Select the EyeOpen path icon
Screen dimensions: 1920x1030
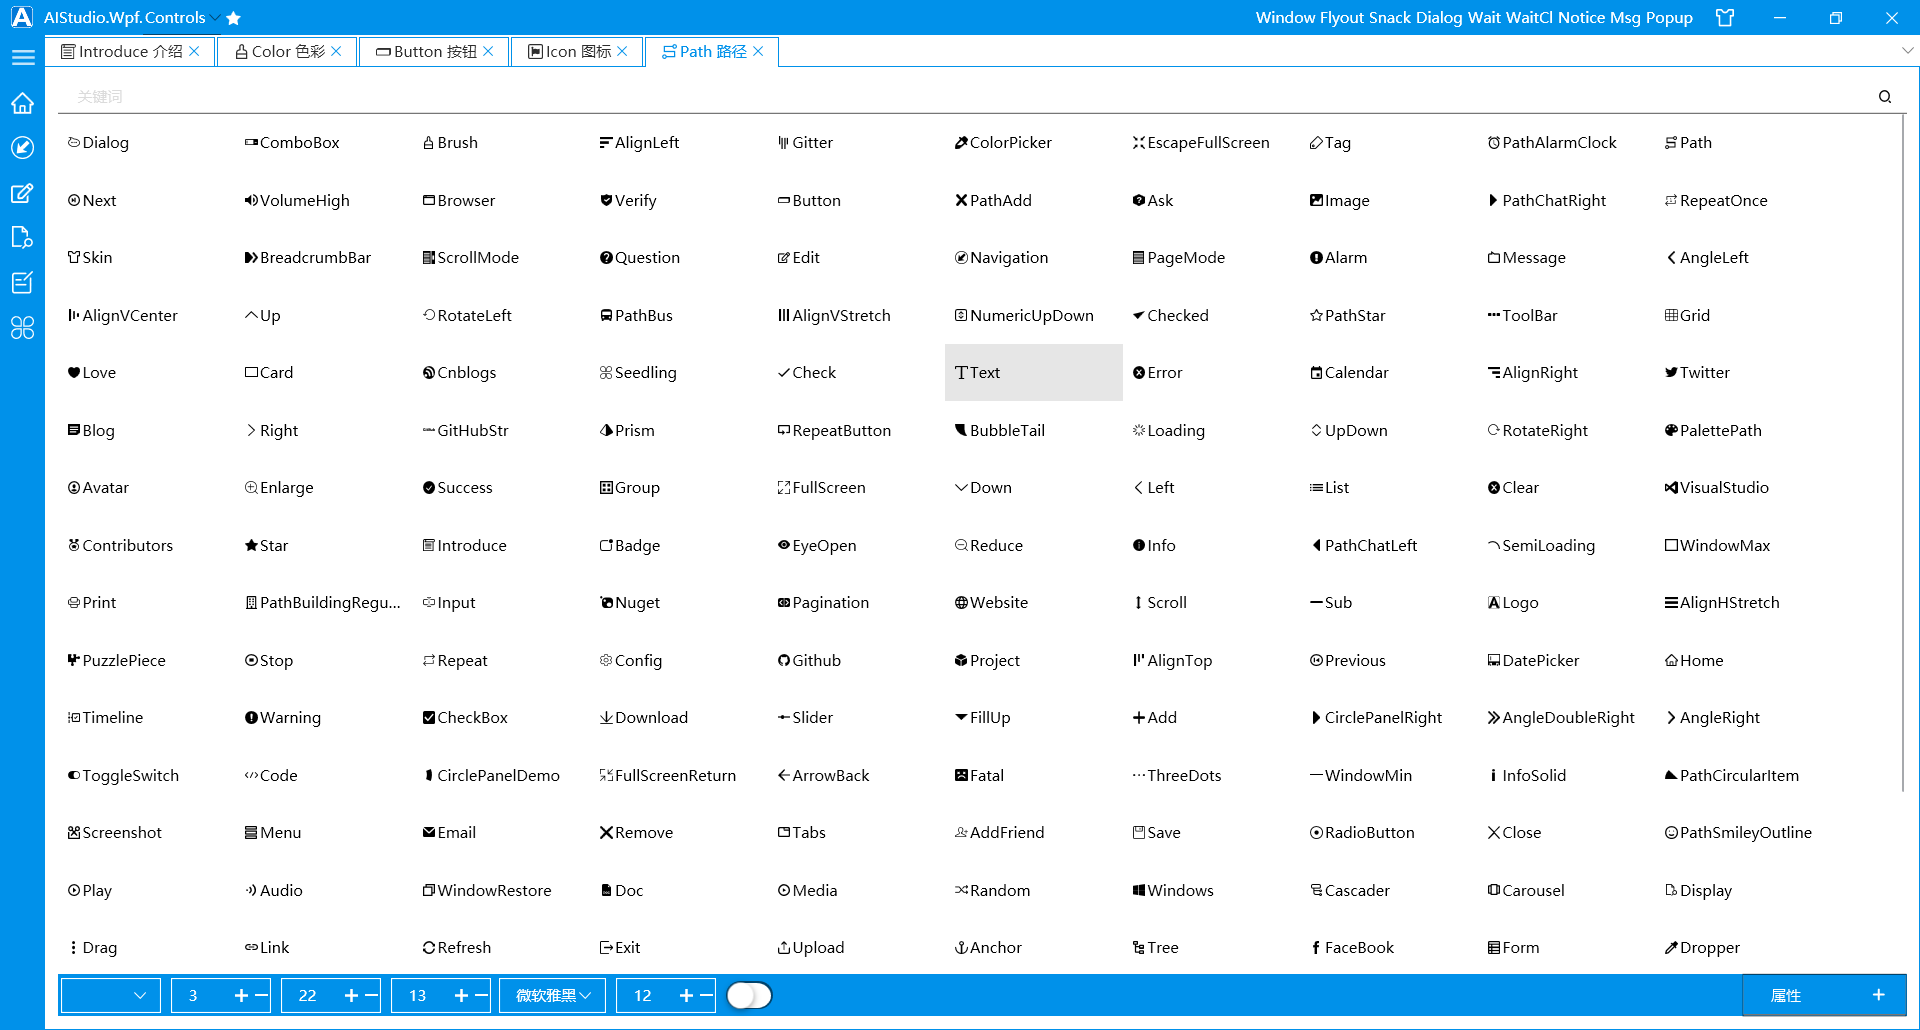coord(817,546)
